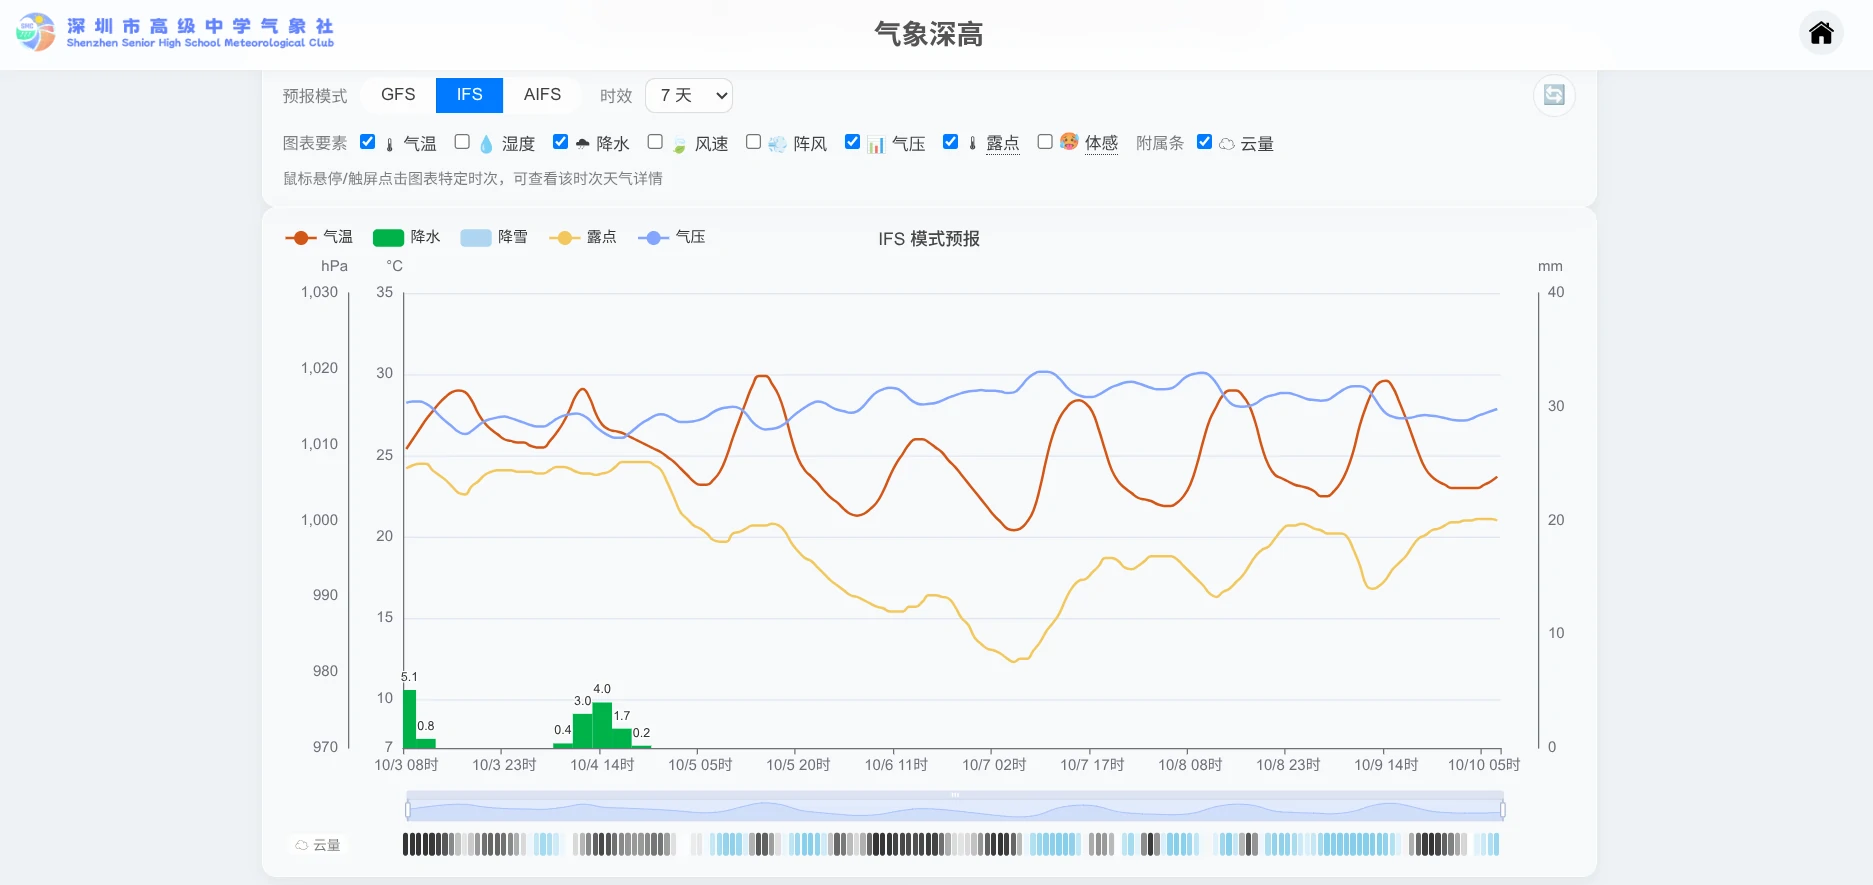Click the cloud icon beside 云量 checkbox

point(1227,144)
